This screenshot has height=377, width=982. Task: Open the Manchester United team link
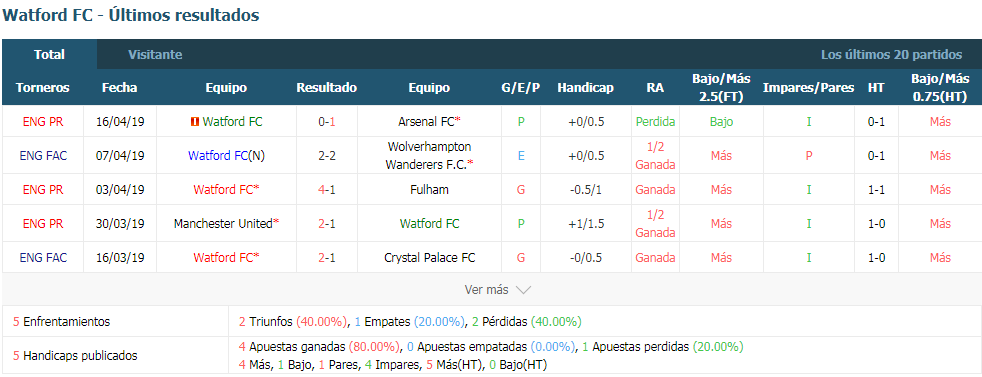tap(224, 223)
